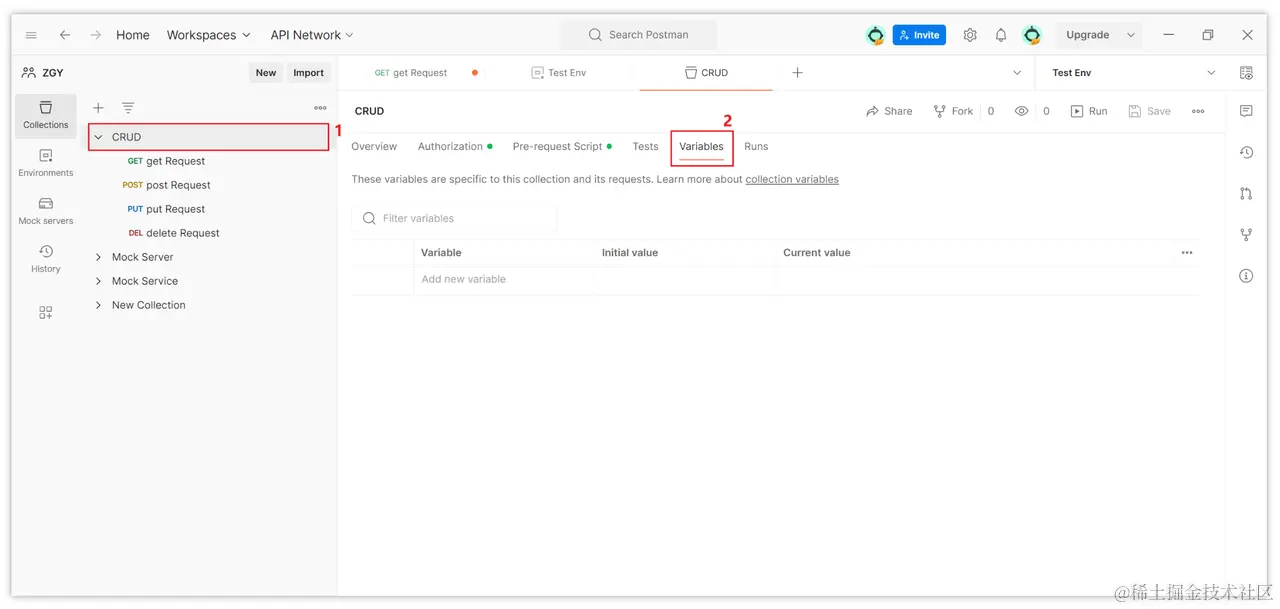Click the Invite button
The height and width of the screenshot is (609, 1280).
(x=919, y=35)
